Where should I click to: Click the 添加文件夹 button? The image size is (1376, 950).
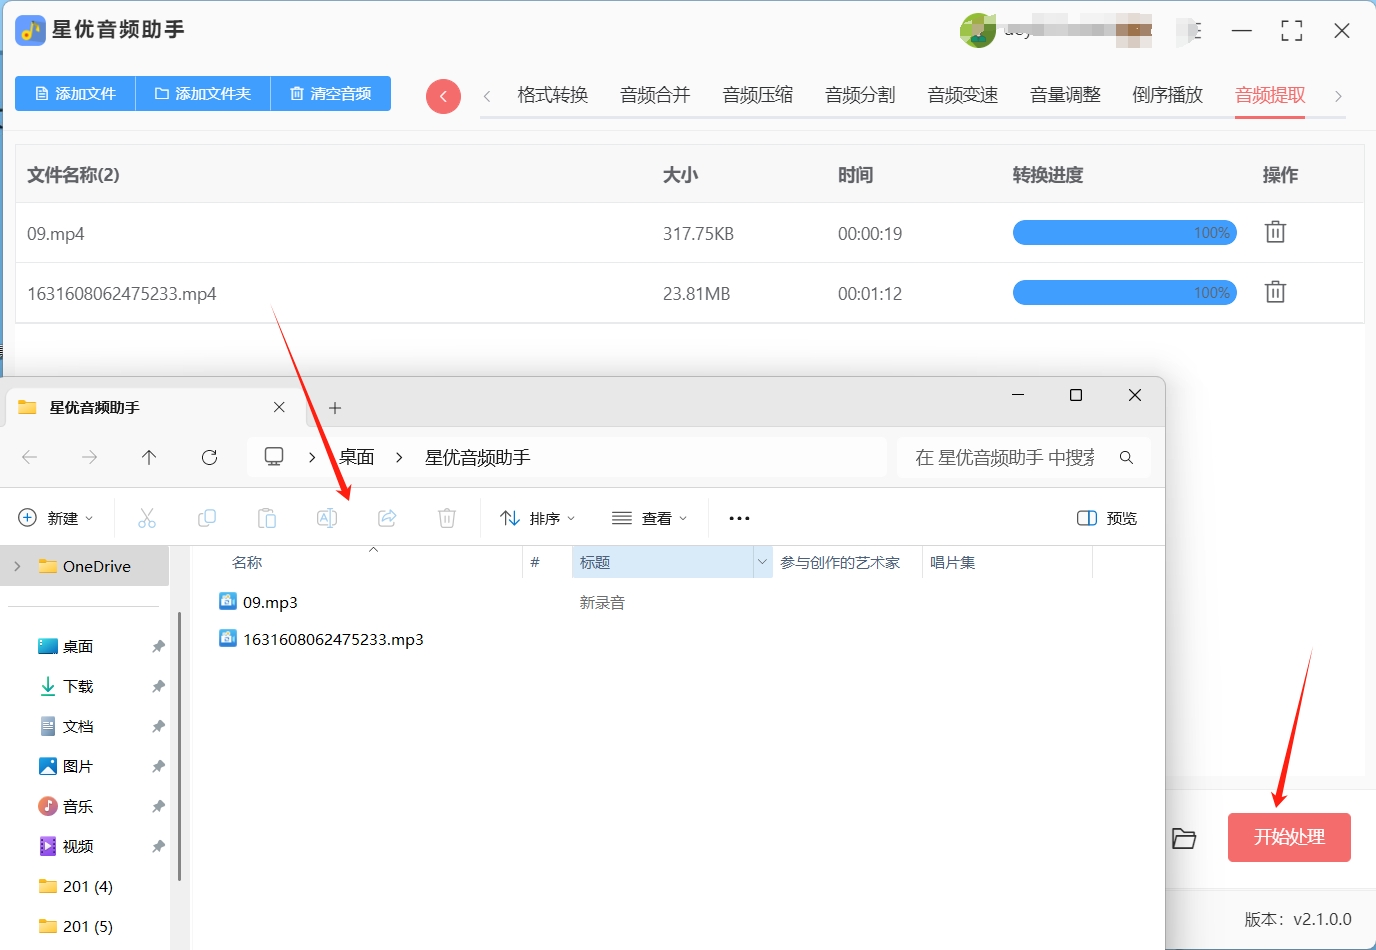[203, 93]
